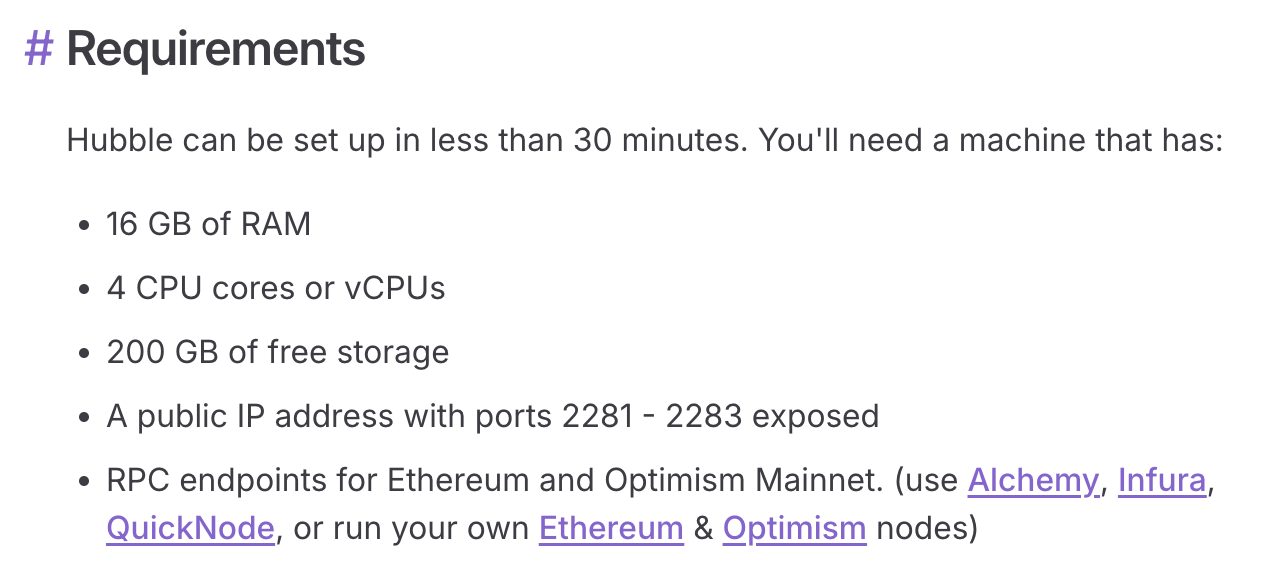Viewport: 1278px width, 572px height.
Task: Click the bullet dot before "16 GB of RAM"
Action: (85, 226)
